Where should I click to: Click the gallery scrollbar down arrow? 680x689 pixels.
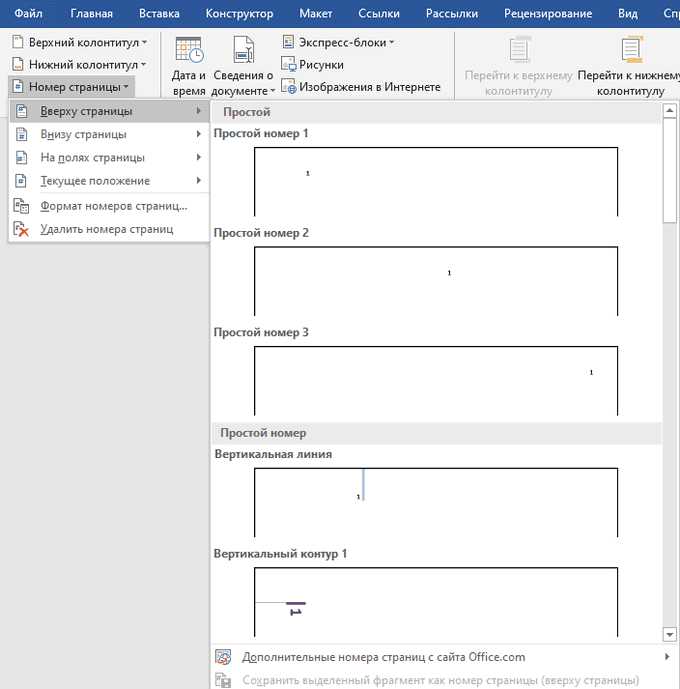pyautogui.click(x=670, y=635)
